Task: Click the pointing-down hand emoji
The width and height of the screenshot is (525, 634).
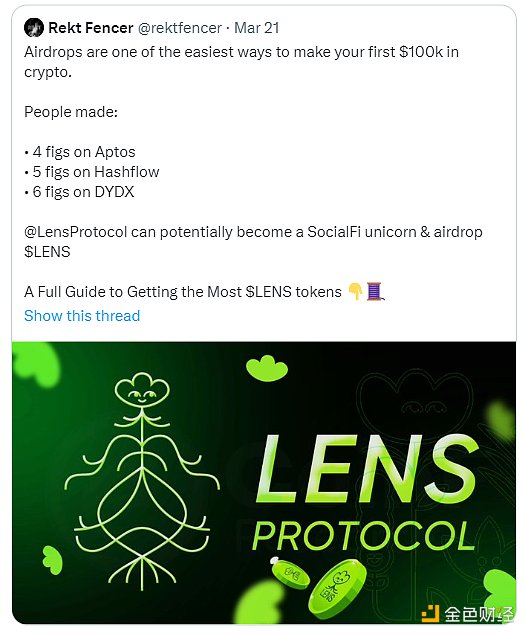Action: tap(355, 291)
